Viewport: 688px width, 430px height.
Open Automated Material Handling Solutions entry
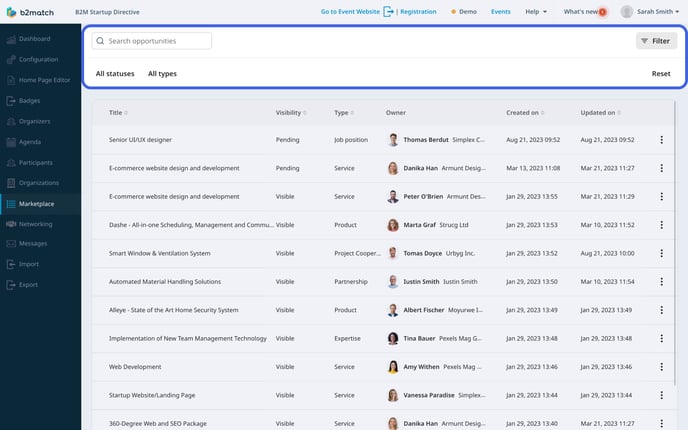pyautogui.click(x=165, y=282)
